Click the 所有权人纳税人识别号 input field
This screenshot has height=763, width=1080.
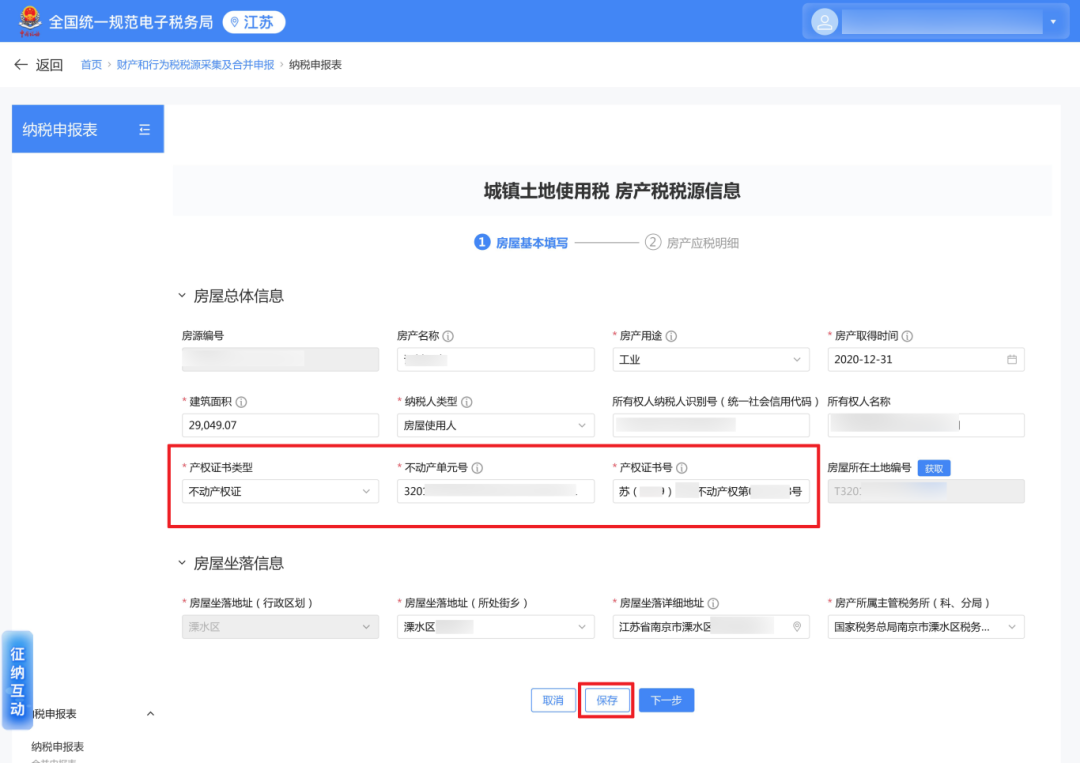pos(711,426)
